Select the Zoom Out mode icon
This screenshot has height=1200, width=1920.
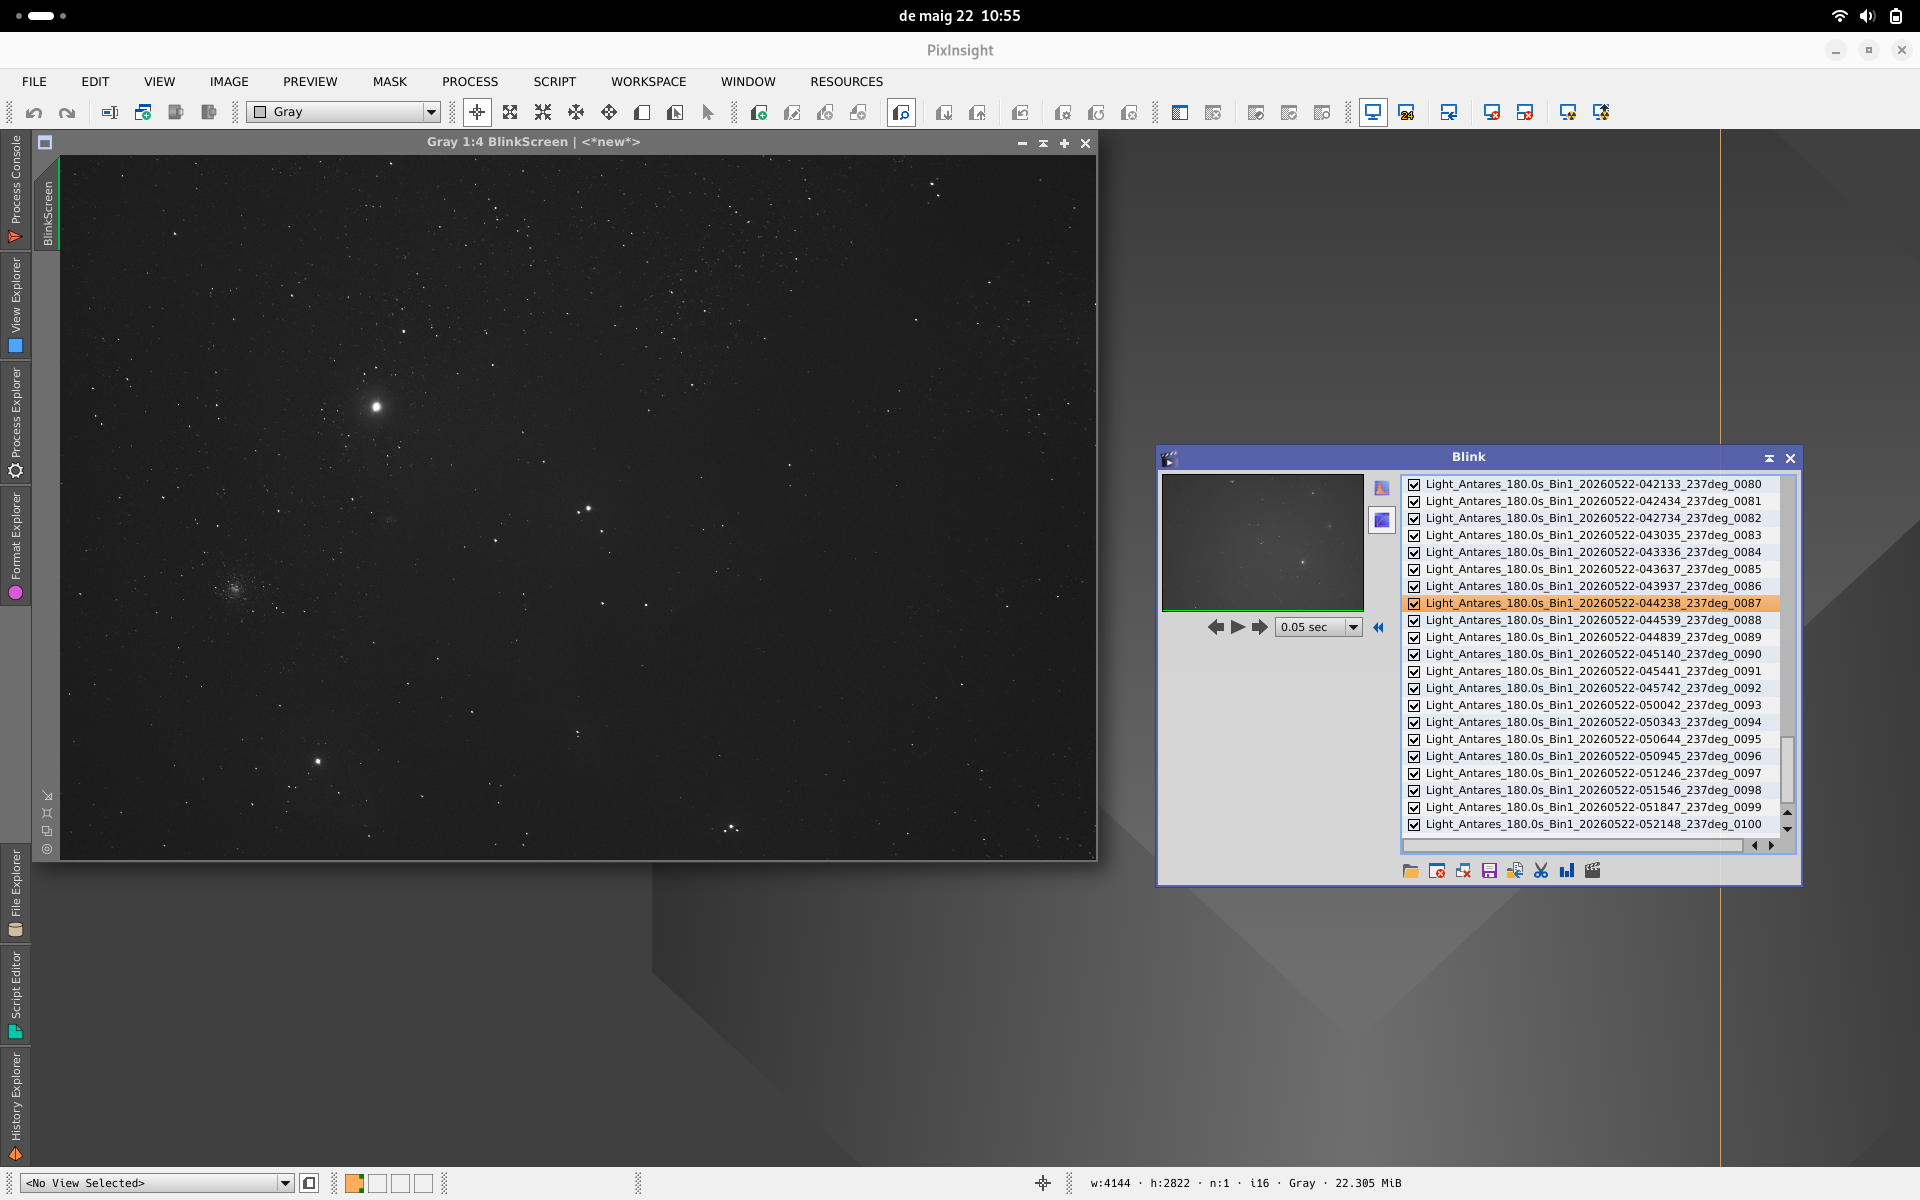(543, 113)
